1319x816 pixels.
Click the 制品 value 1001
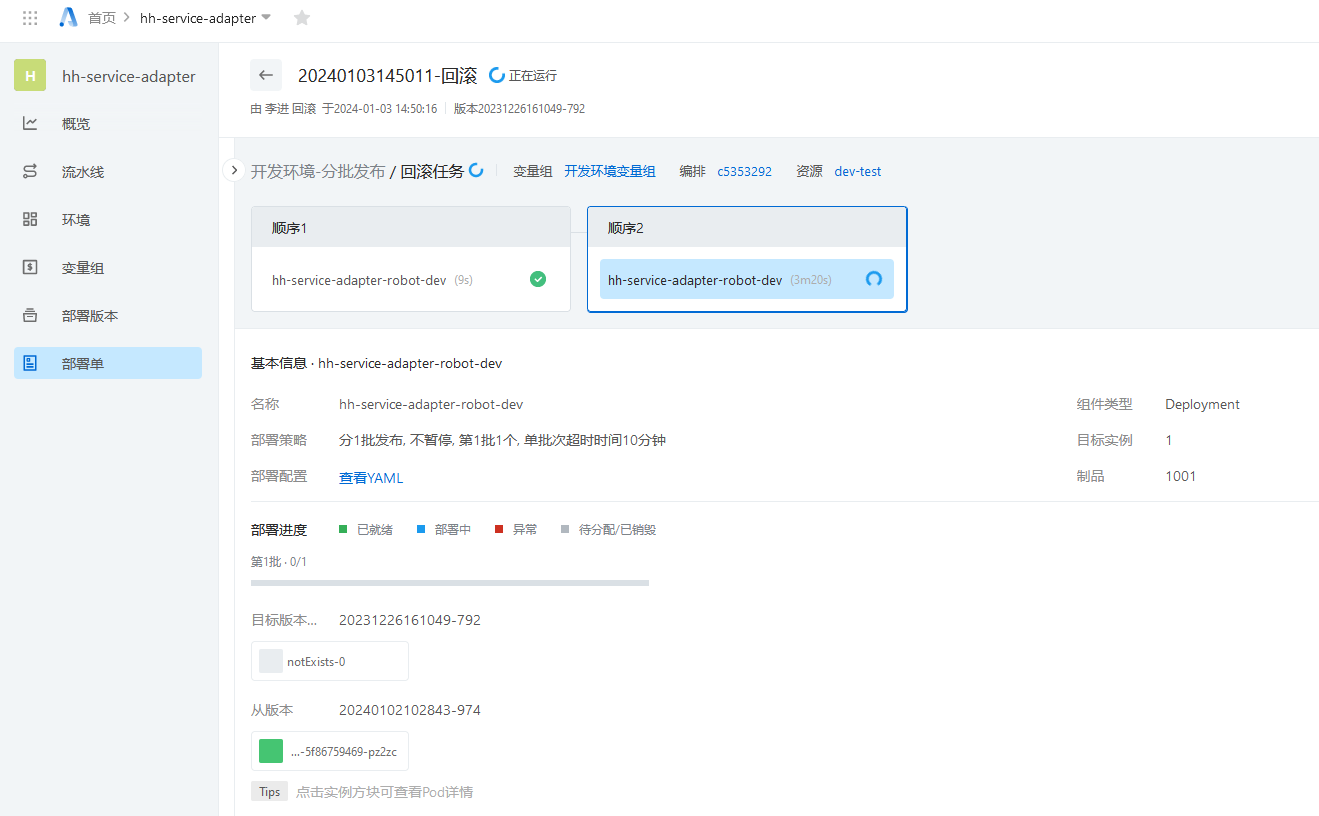click(x=1181, y=476)
